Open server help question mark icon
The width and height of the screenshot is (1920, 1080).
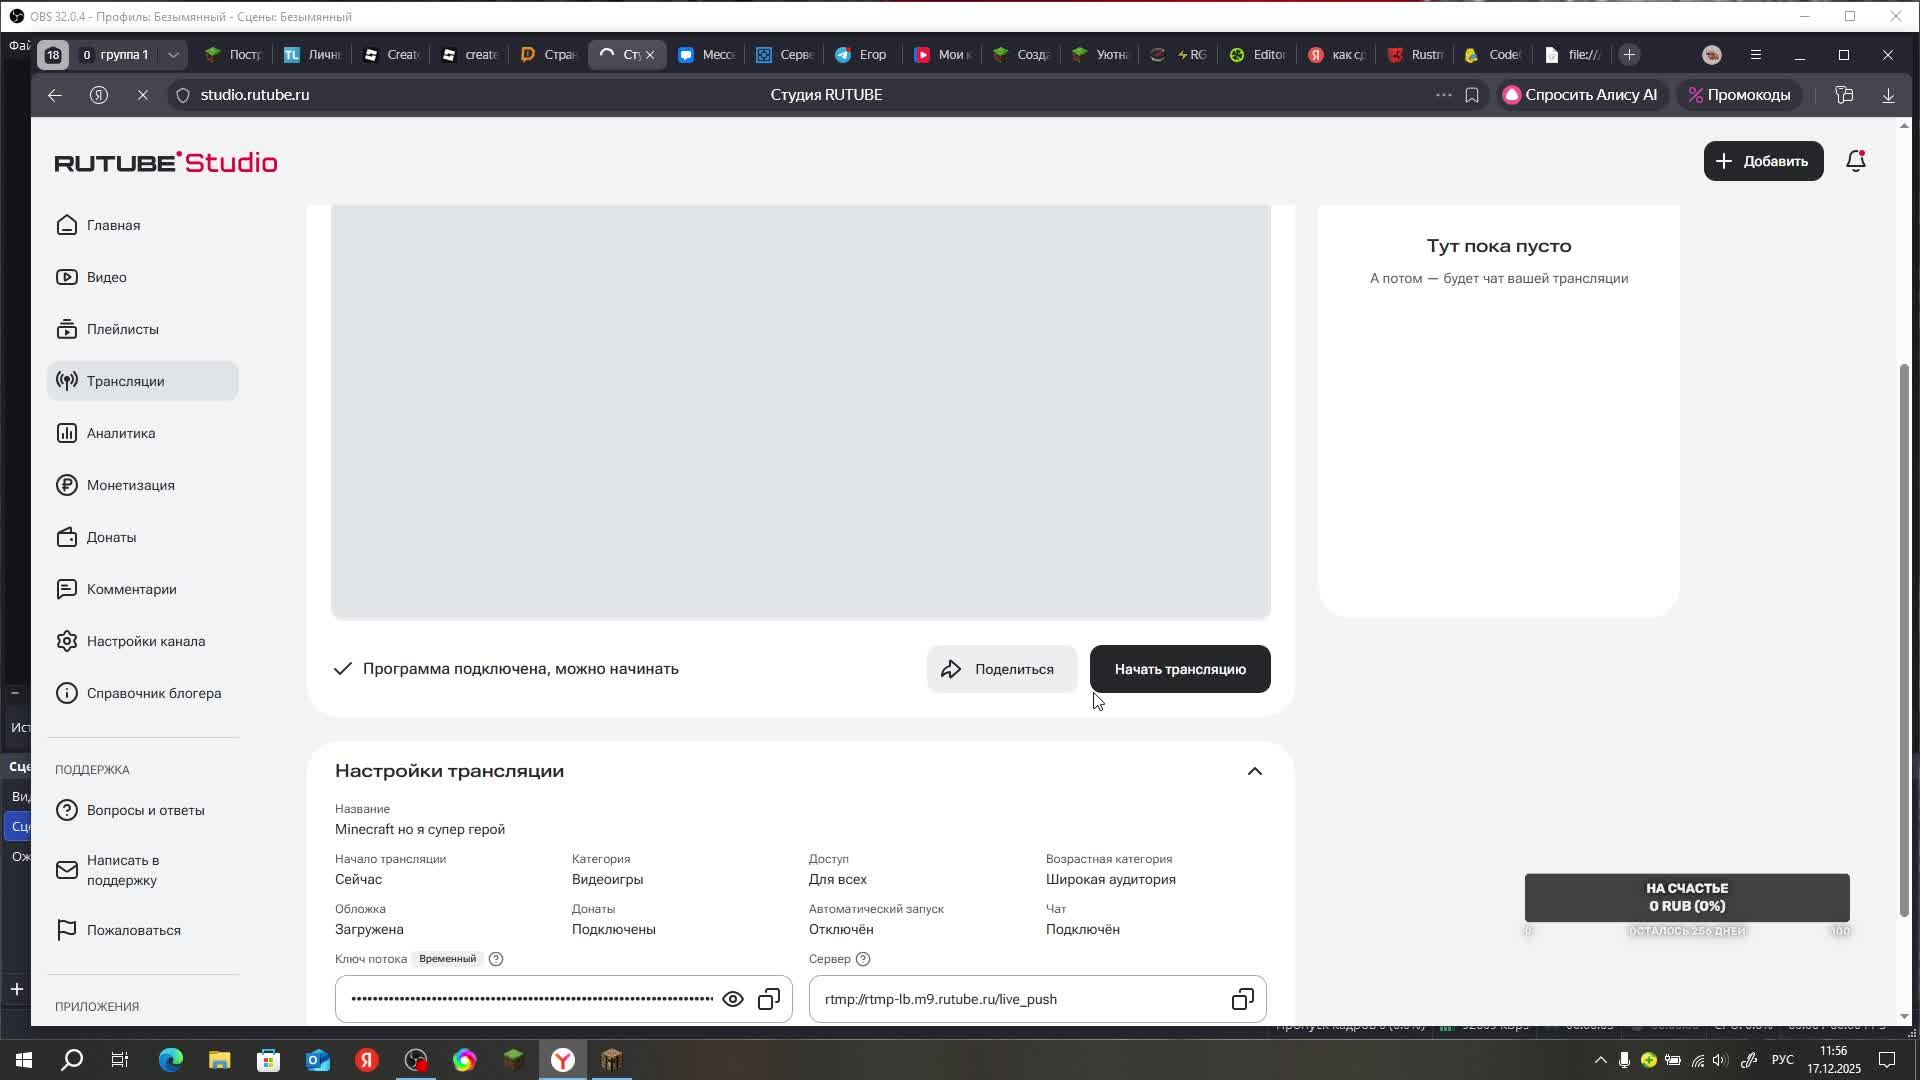[863, 959]
